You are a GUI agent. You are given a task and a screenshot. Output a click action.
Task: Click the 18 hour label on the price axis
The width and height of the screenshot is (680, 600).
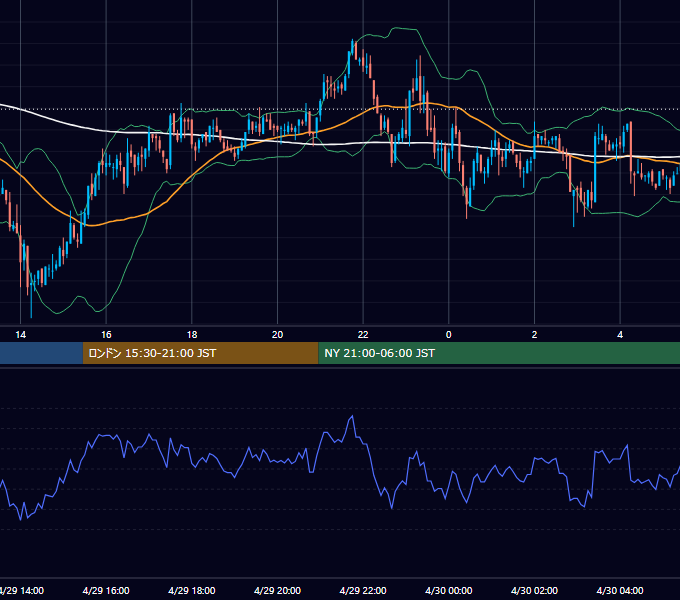coord(192,335)
